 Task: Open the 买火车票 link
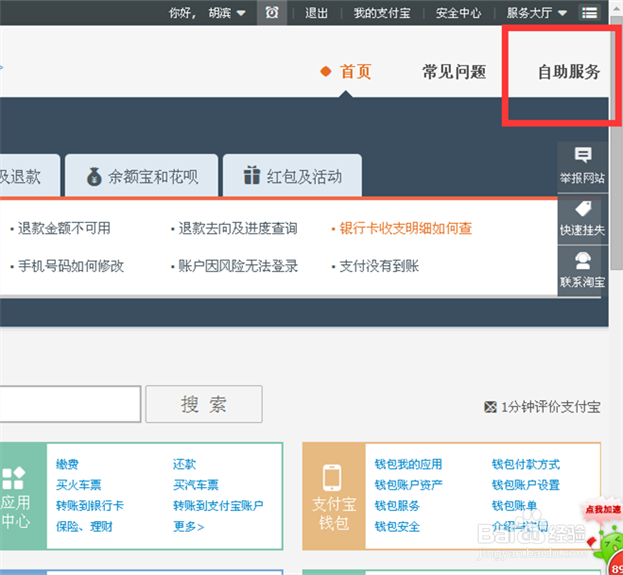pos(79,485)
